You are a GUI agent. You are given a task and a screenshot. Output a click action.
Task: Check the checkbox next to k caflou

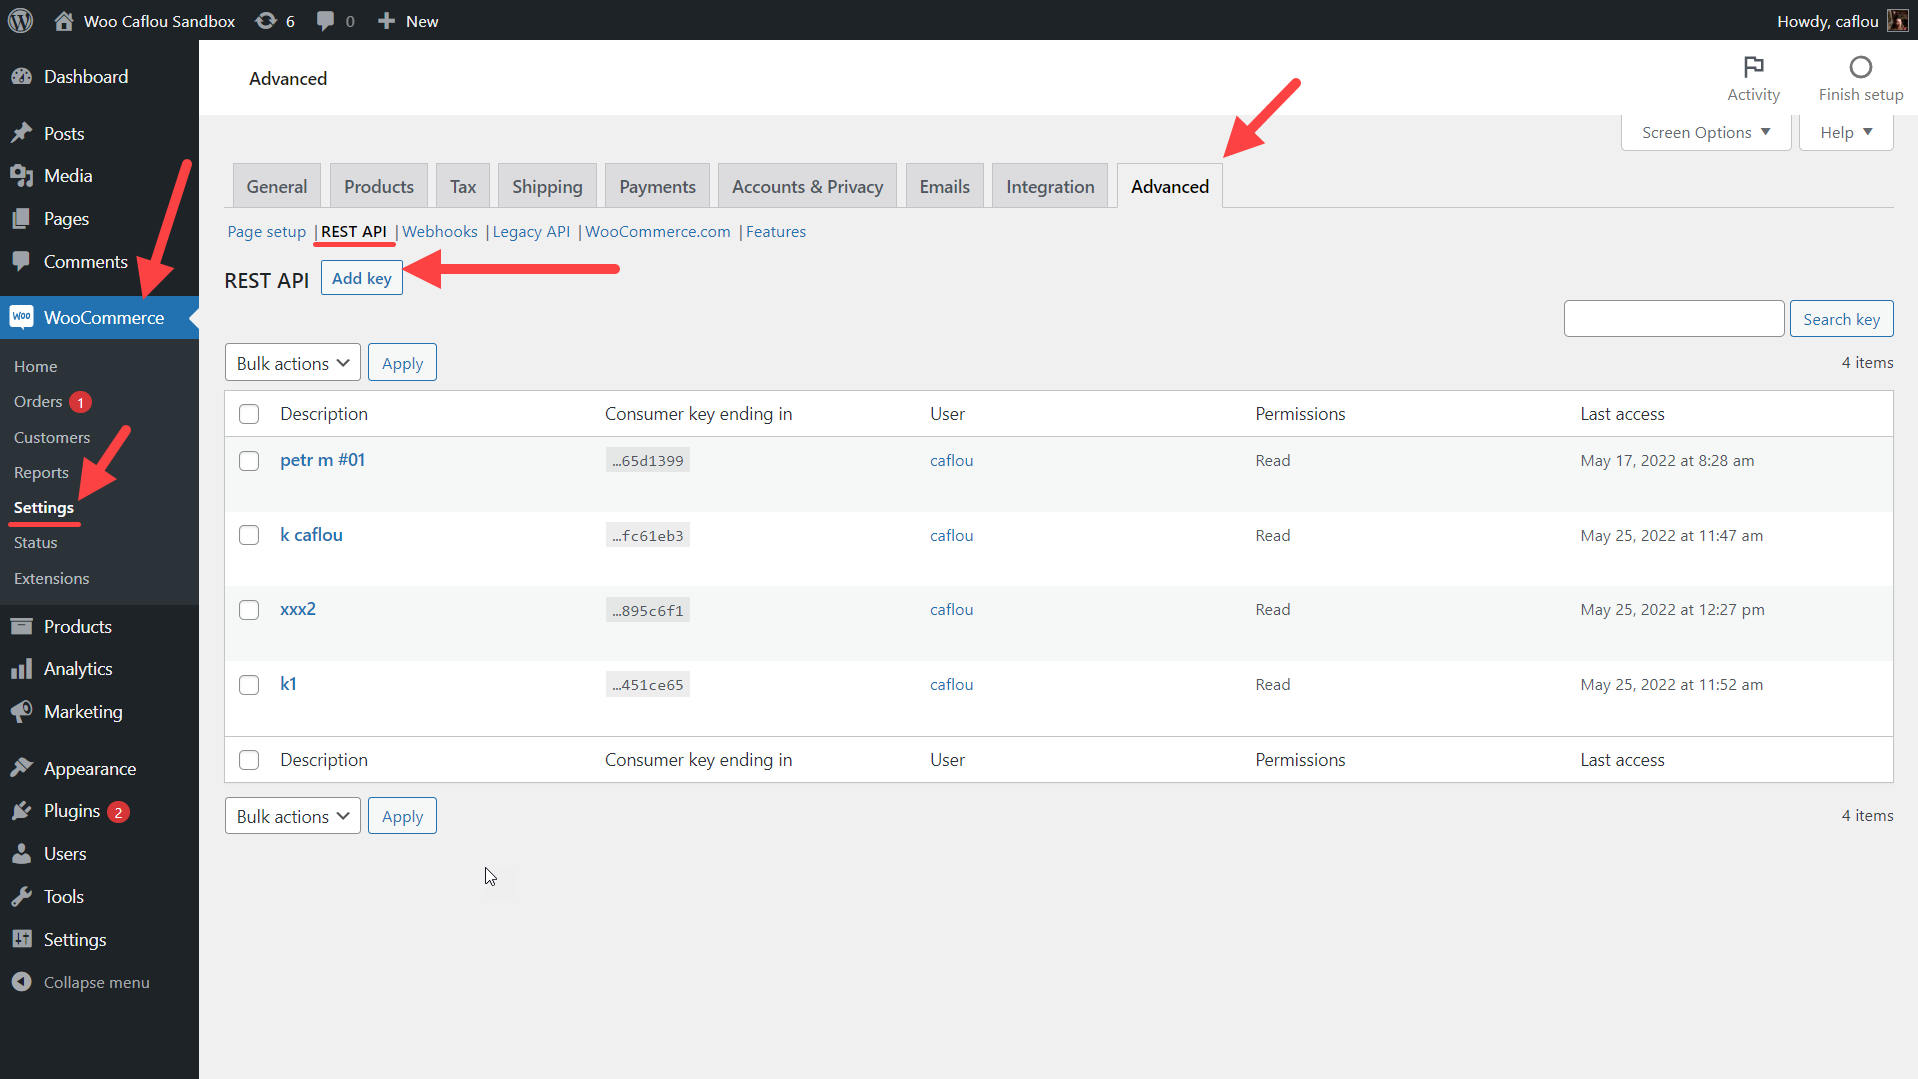248,534
